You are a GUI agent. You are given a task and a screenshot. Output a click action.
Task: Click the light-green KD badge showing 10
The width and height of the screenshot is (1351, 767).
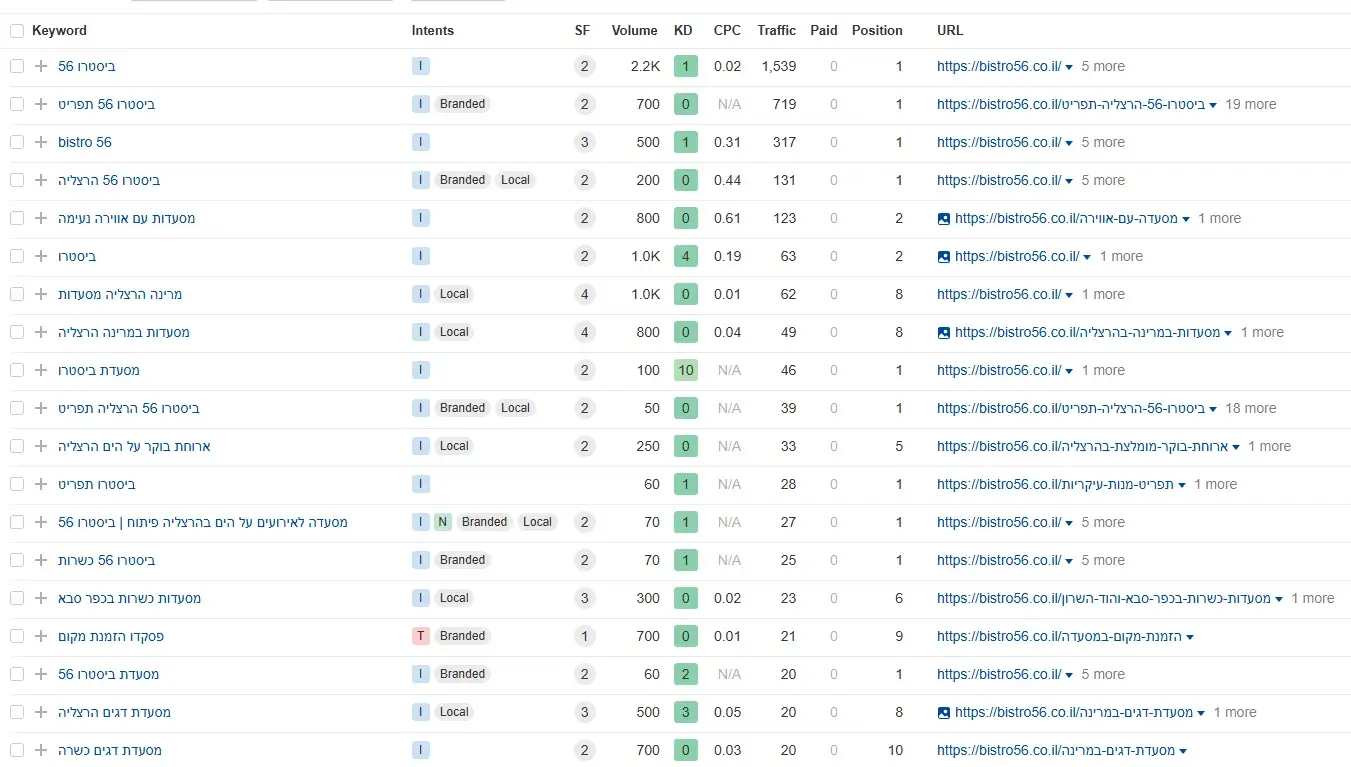coord(685,370)
